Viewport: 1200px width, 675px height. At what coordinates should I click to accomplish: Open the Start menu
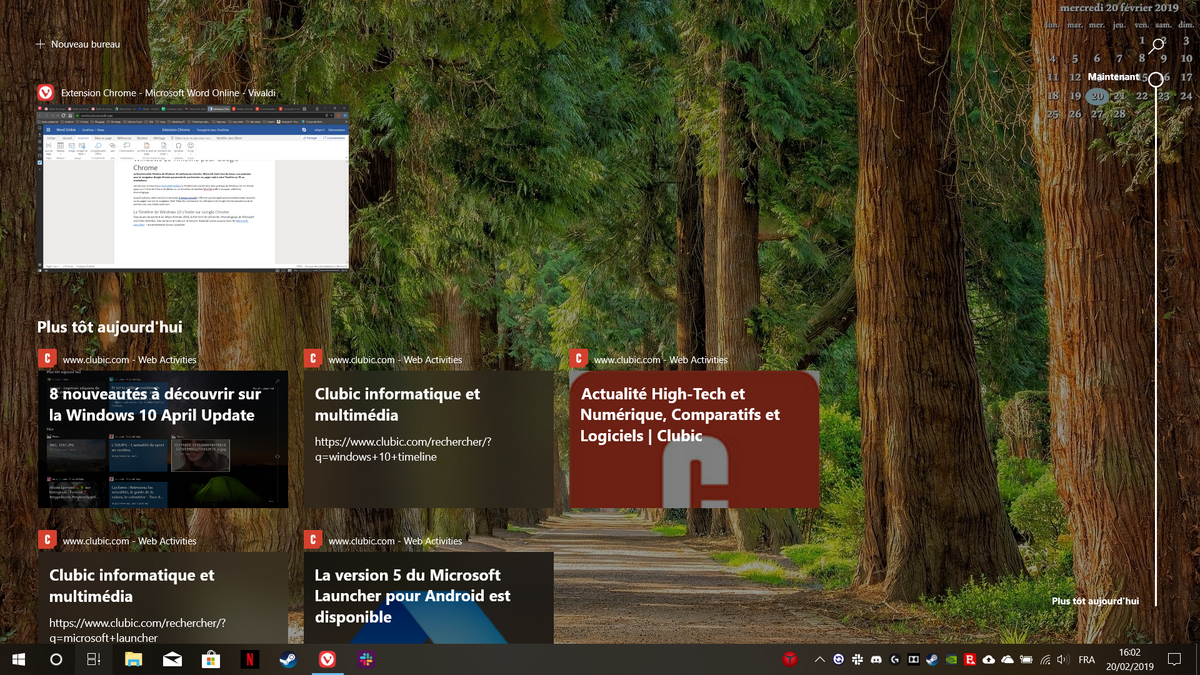(16, 660)
